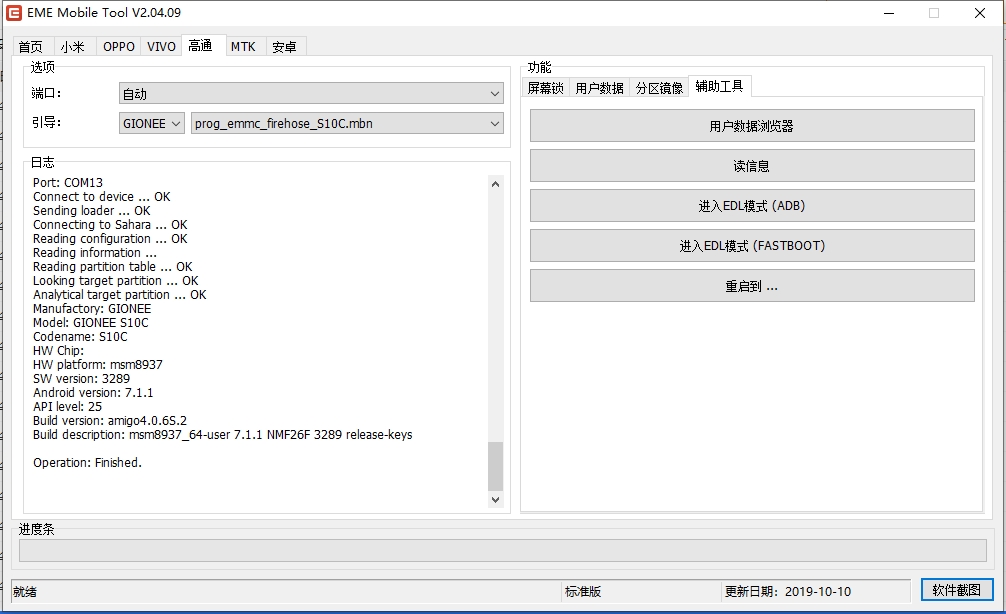Click the 'Operation: Finished.' log line
The width and height of the screenshot is (1006, 614).
[87, 463]
